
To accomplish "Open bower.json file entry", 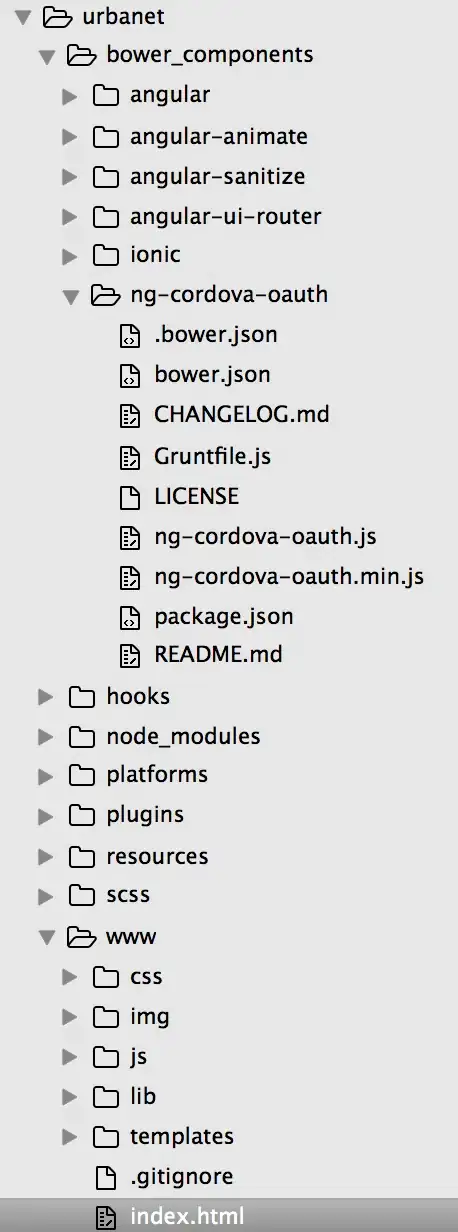I will pos(212,375).
